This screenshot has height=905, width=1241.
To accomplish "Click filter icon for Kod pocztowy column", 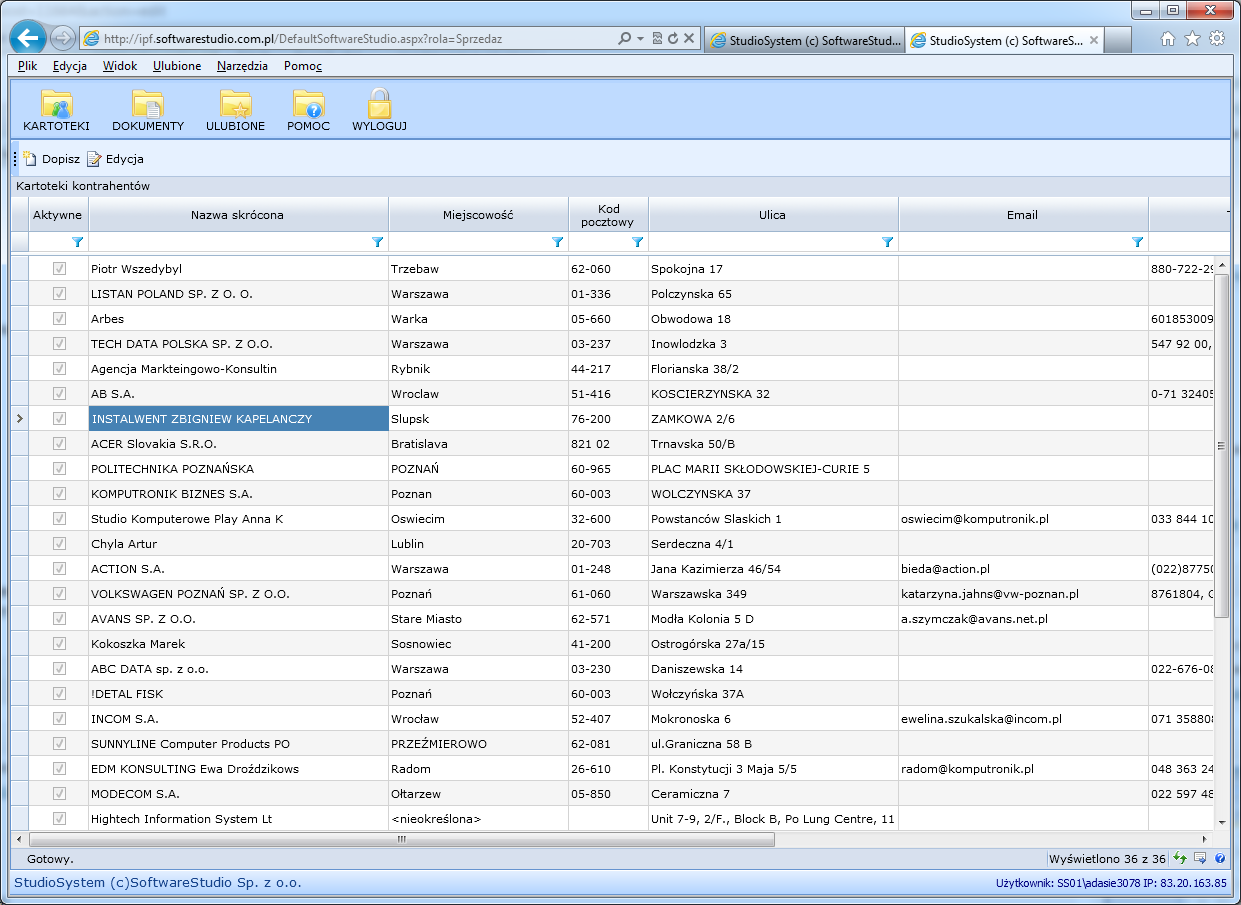I will [637, 242].
